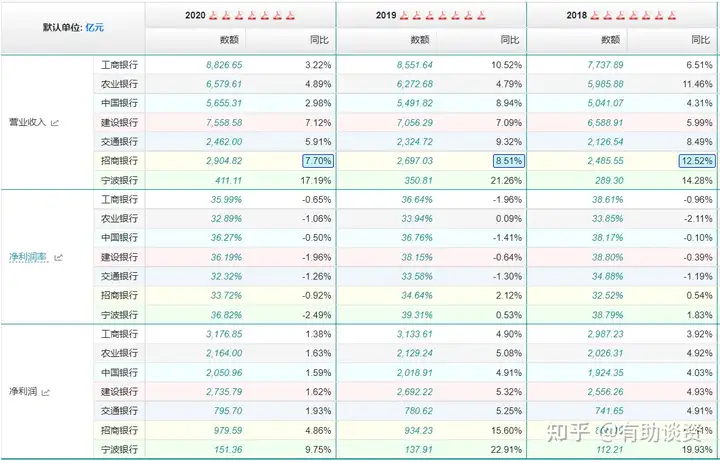Viewport: 720px width, 462px height.
Task: Select the net margin value 35.99%
Action: [x=226, y=200]
